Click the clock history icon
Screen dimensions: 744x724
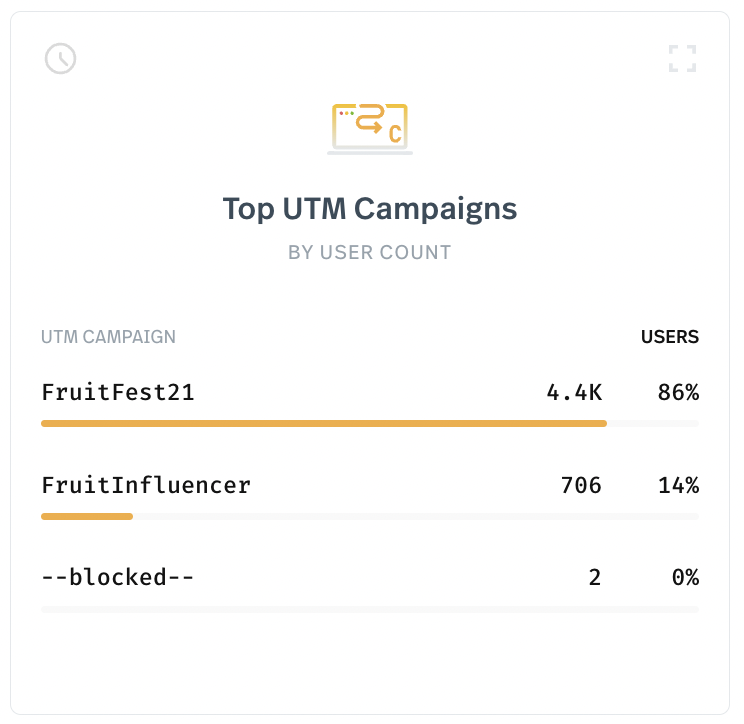(x=60, y=59)
